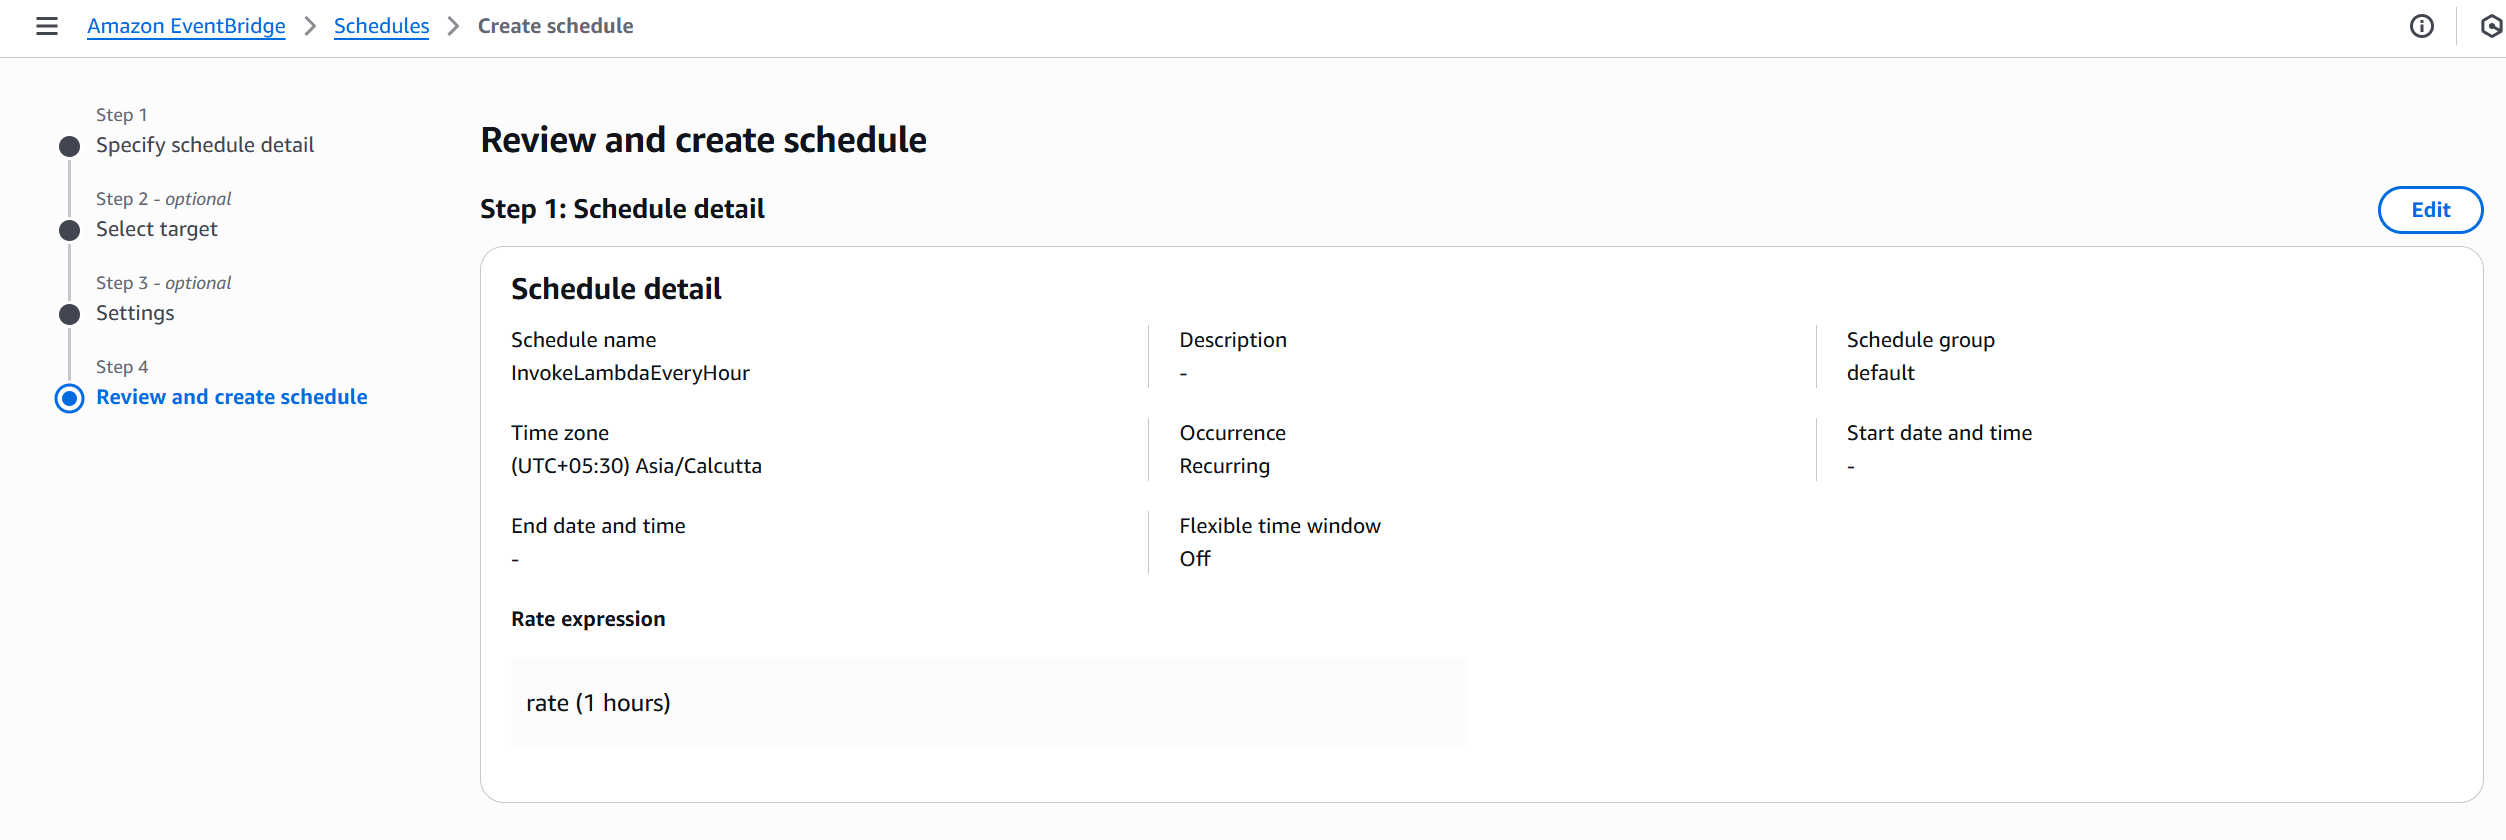Go to Amazon EventBridge breadcrumb link
This screenshot has width=2506, height=840.
pos(186,26)
